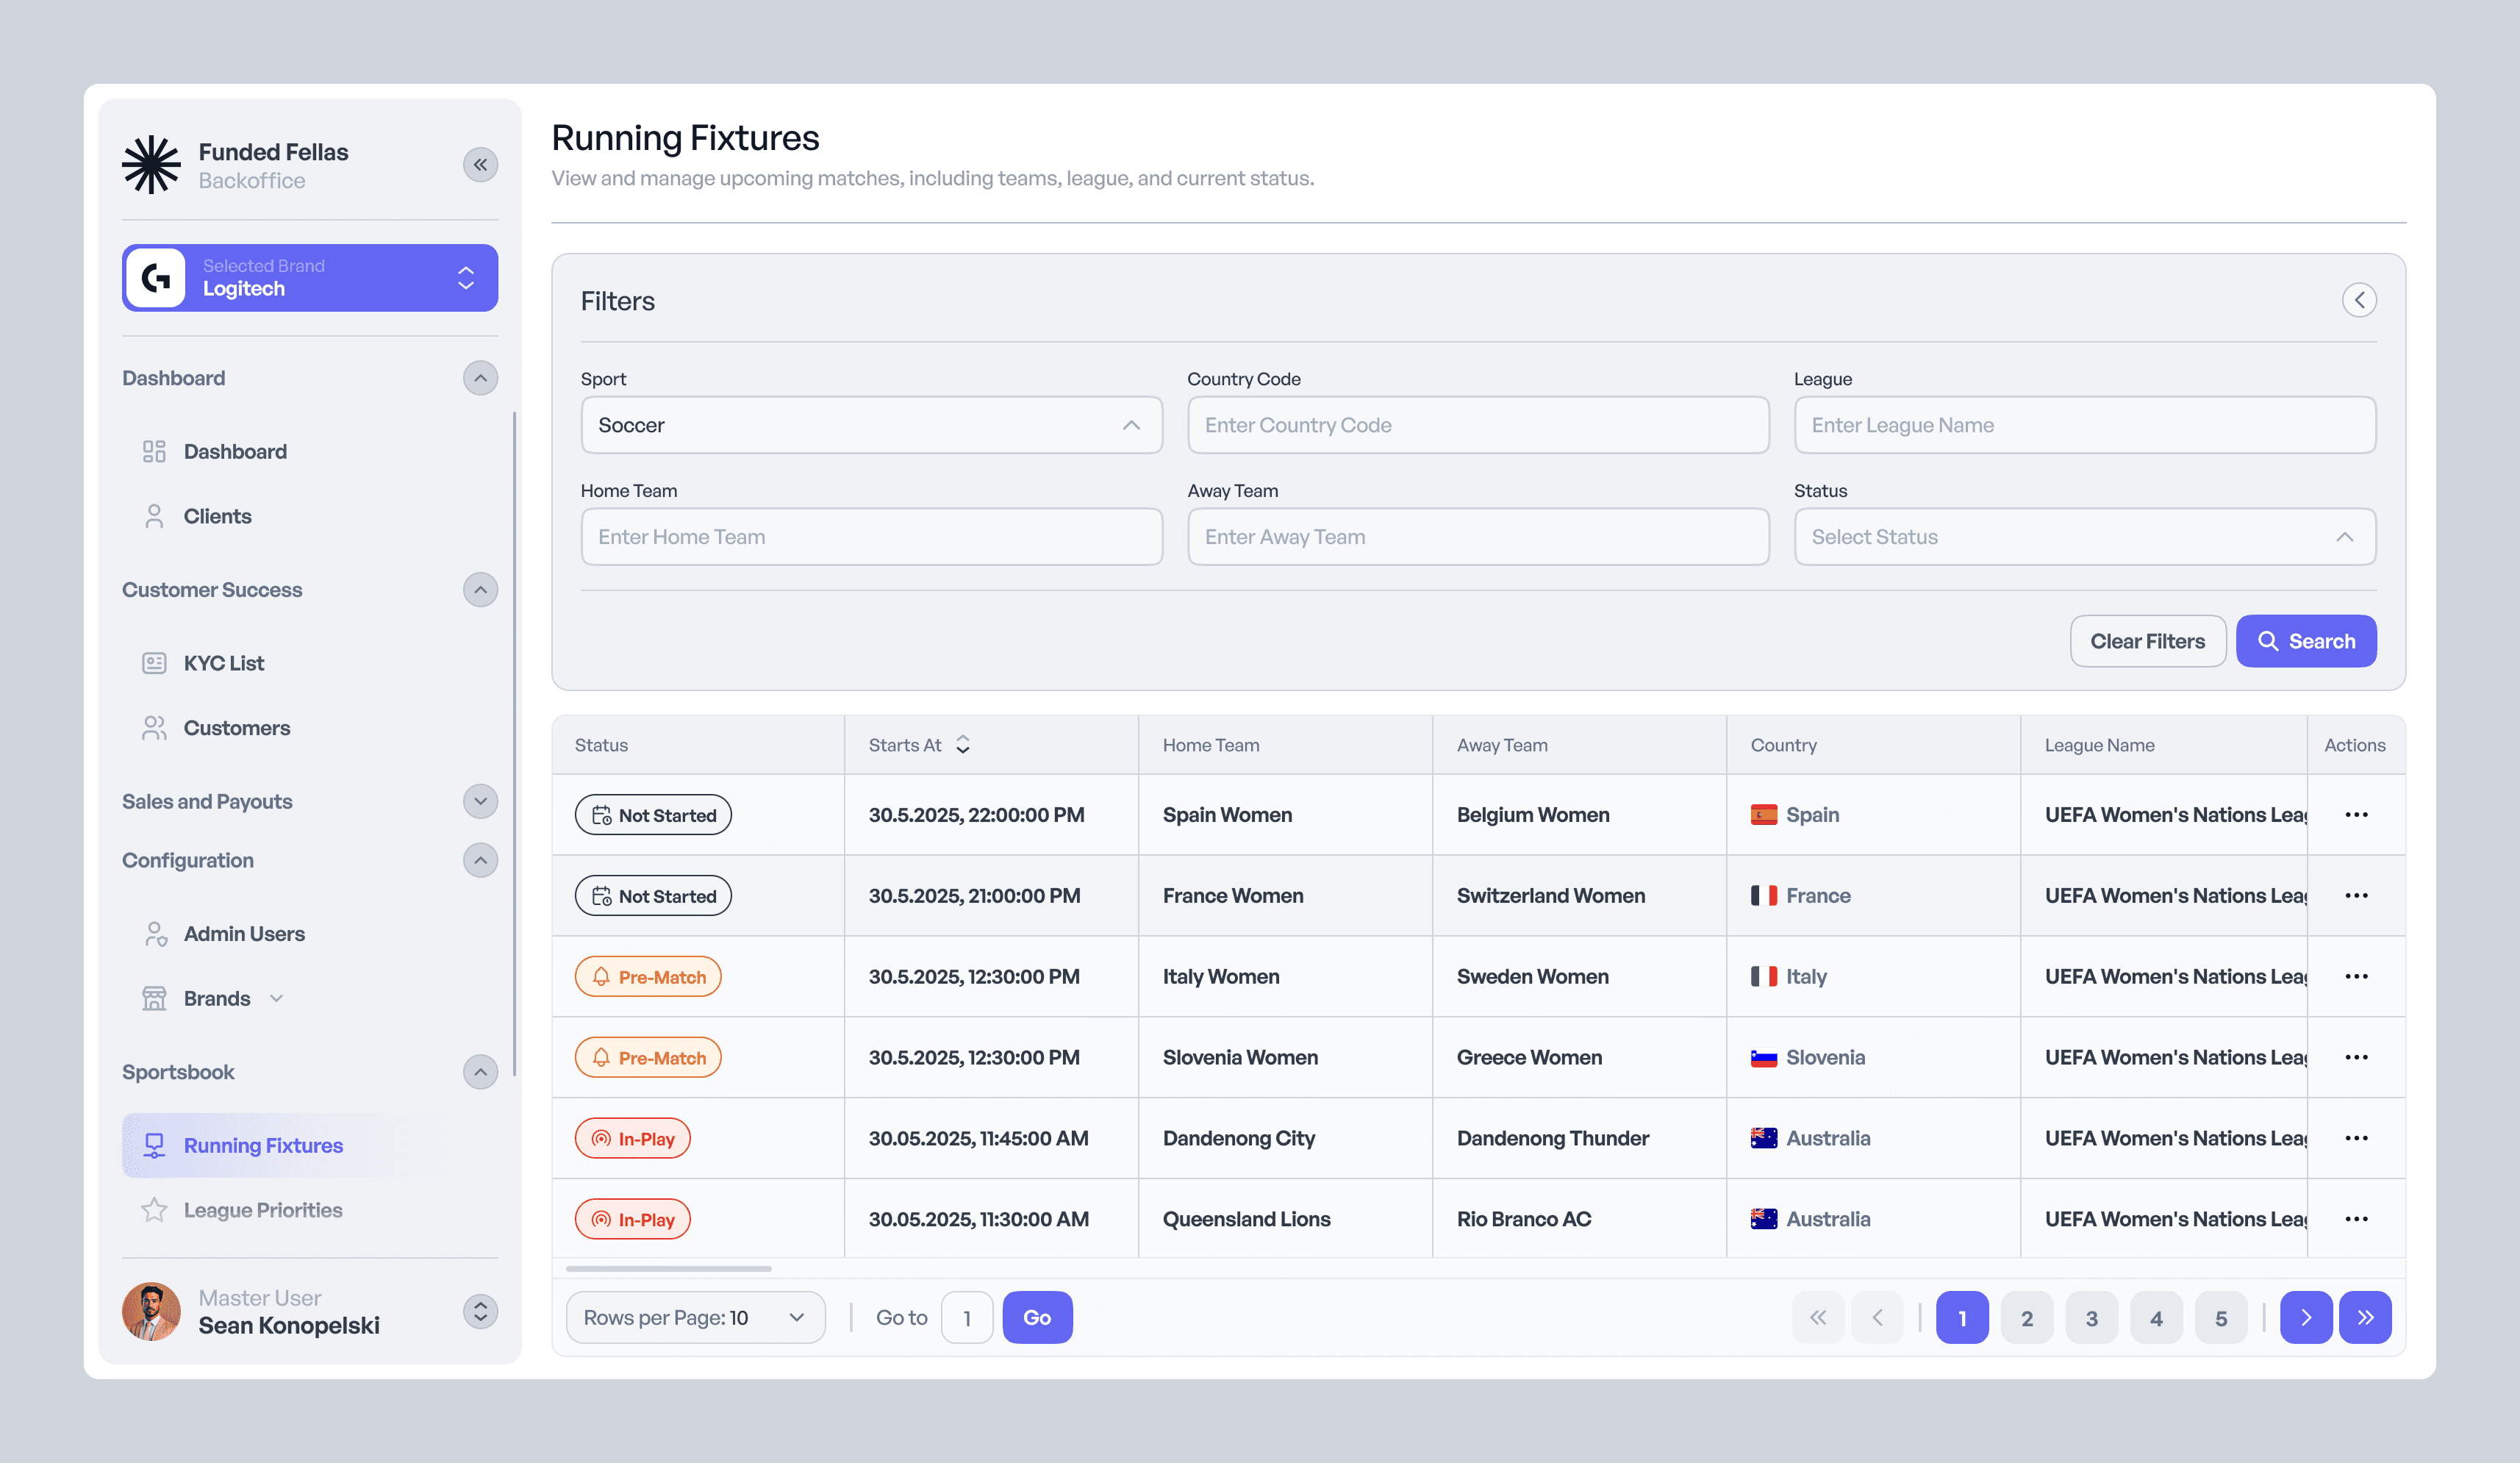Sort by Starts At column arrows
The width and height of the screenshot is (2520, 1463).
pyautogui.click(x=962, y=745)
